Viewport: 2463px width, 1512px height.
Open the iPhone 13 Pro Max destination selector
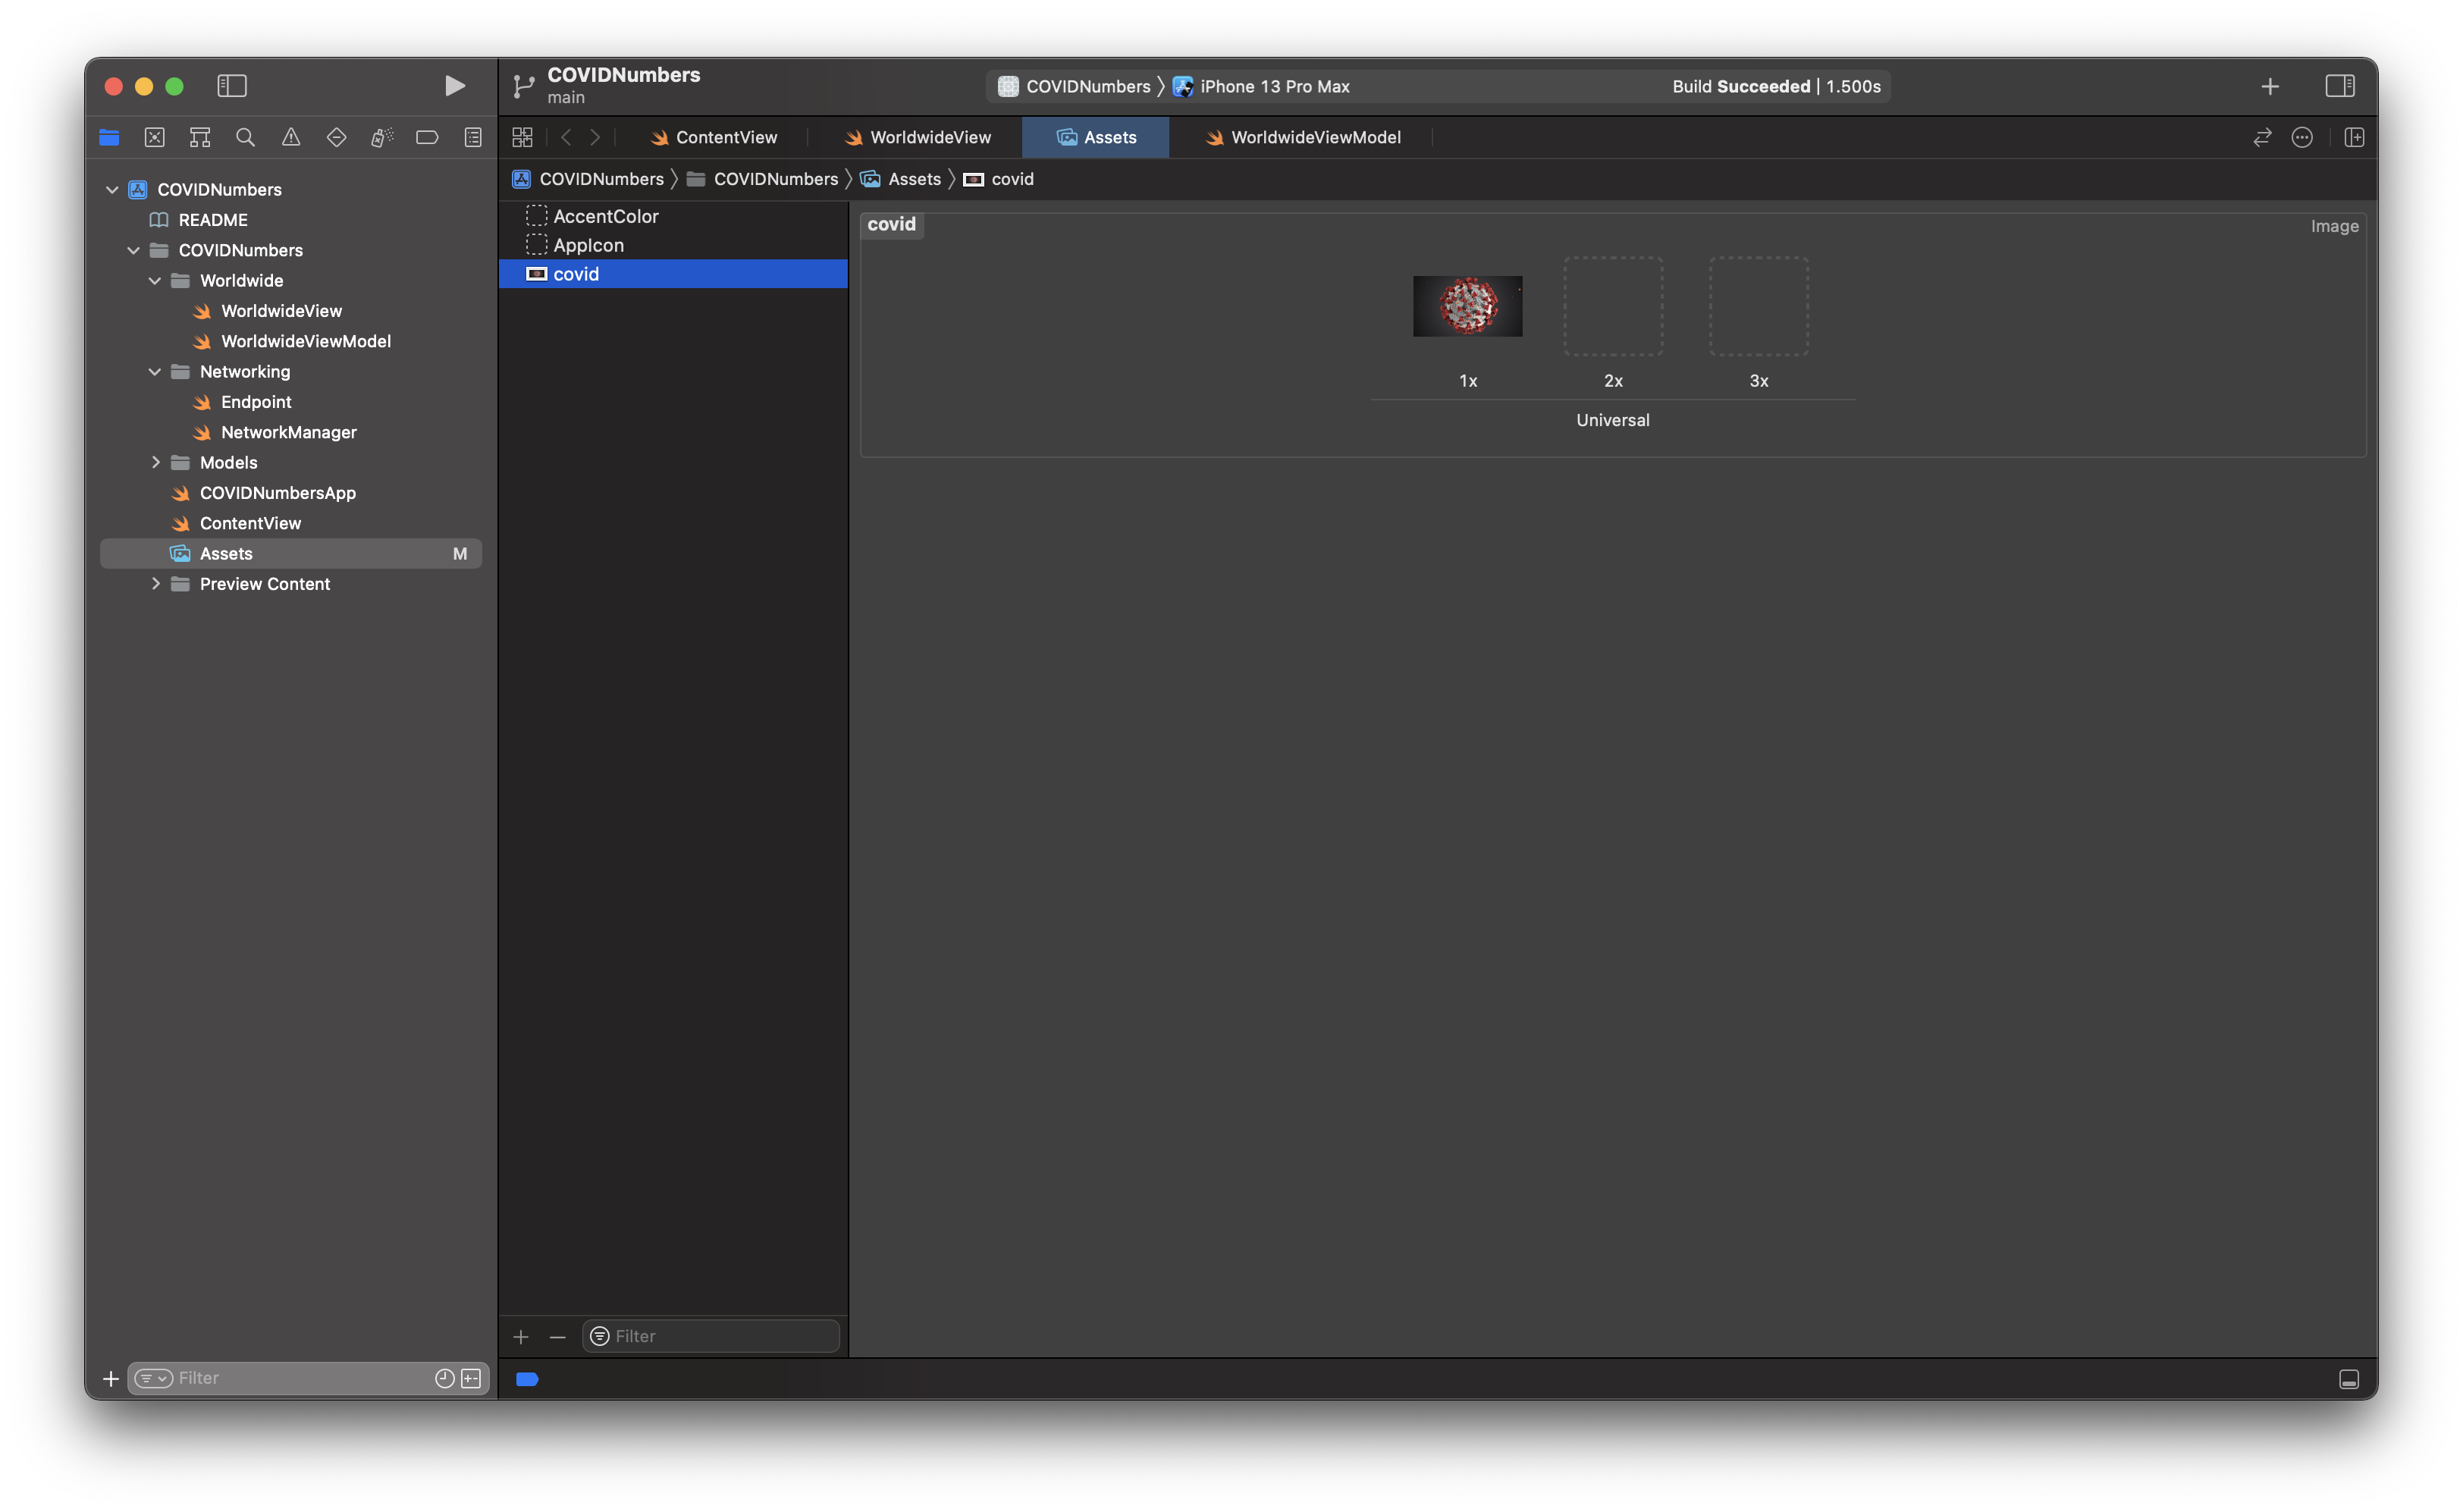click(x=1273, y=86)
